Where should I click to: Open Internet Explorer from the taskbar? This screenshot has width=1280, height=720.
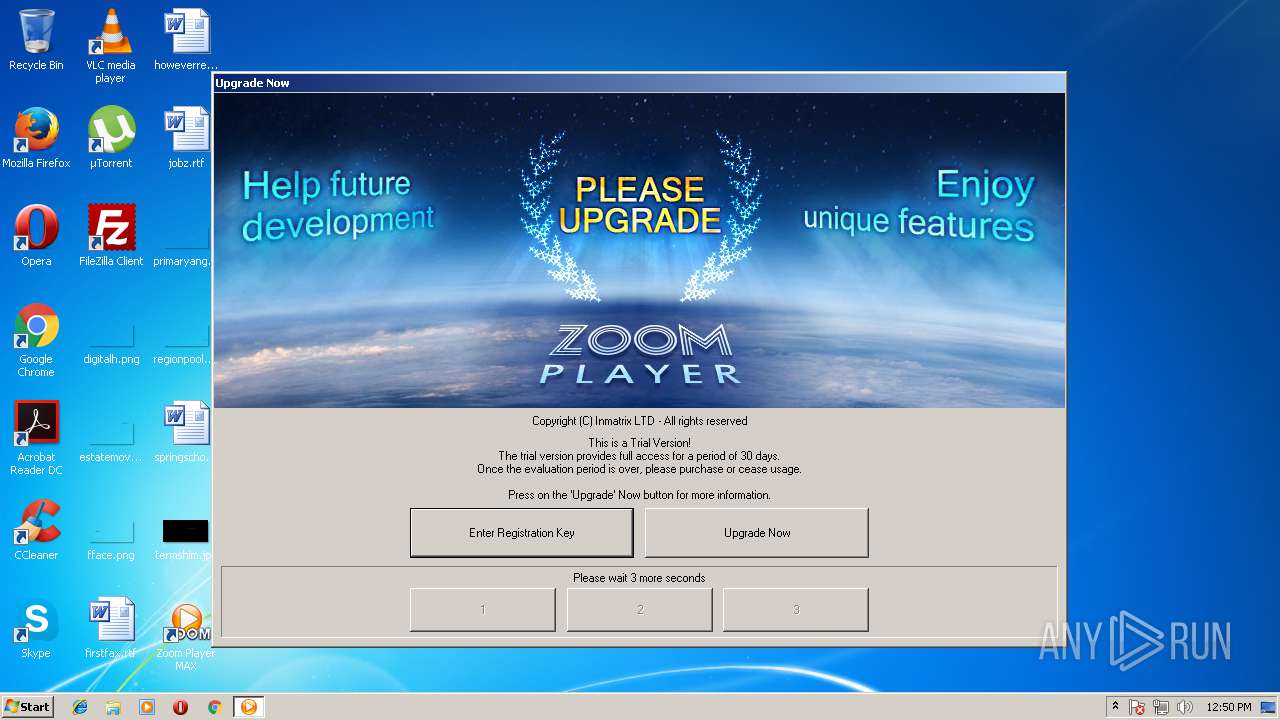coord(80,707)
